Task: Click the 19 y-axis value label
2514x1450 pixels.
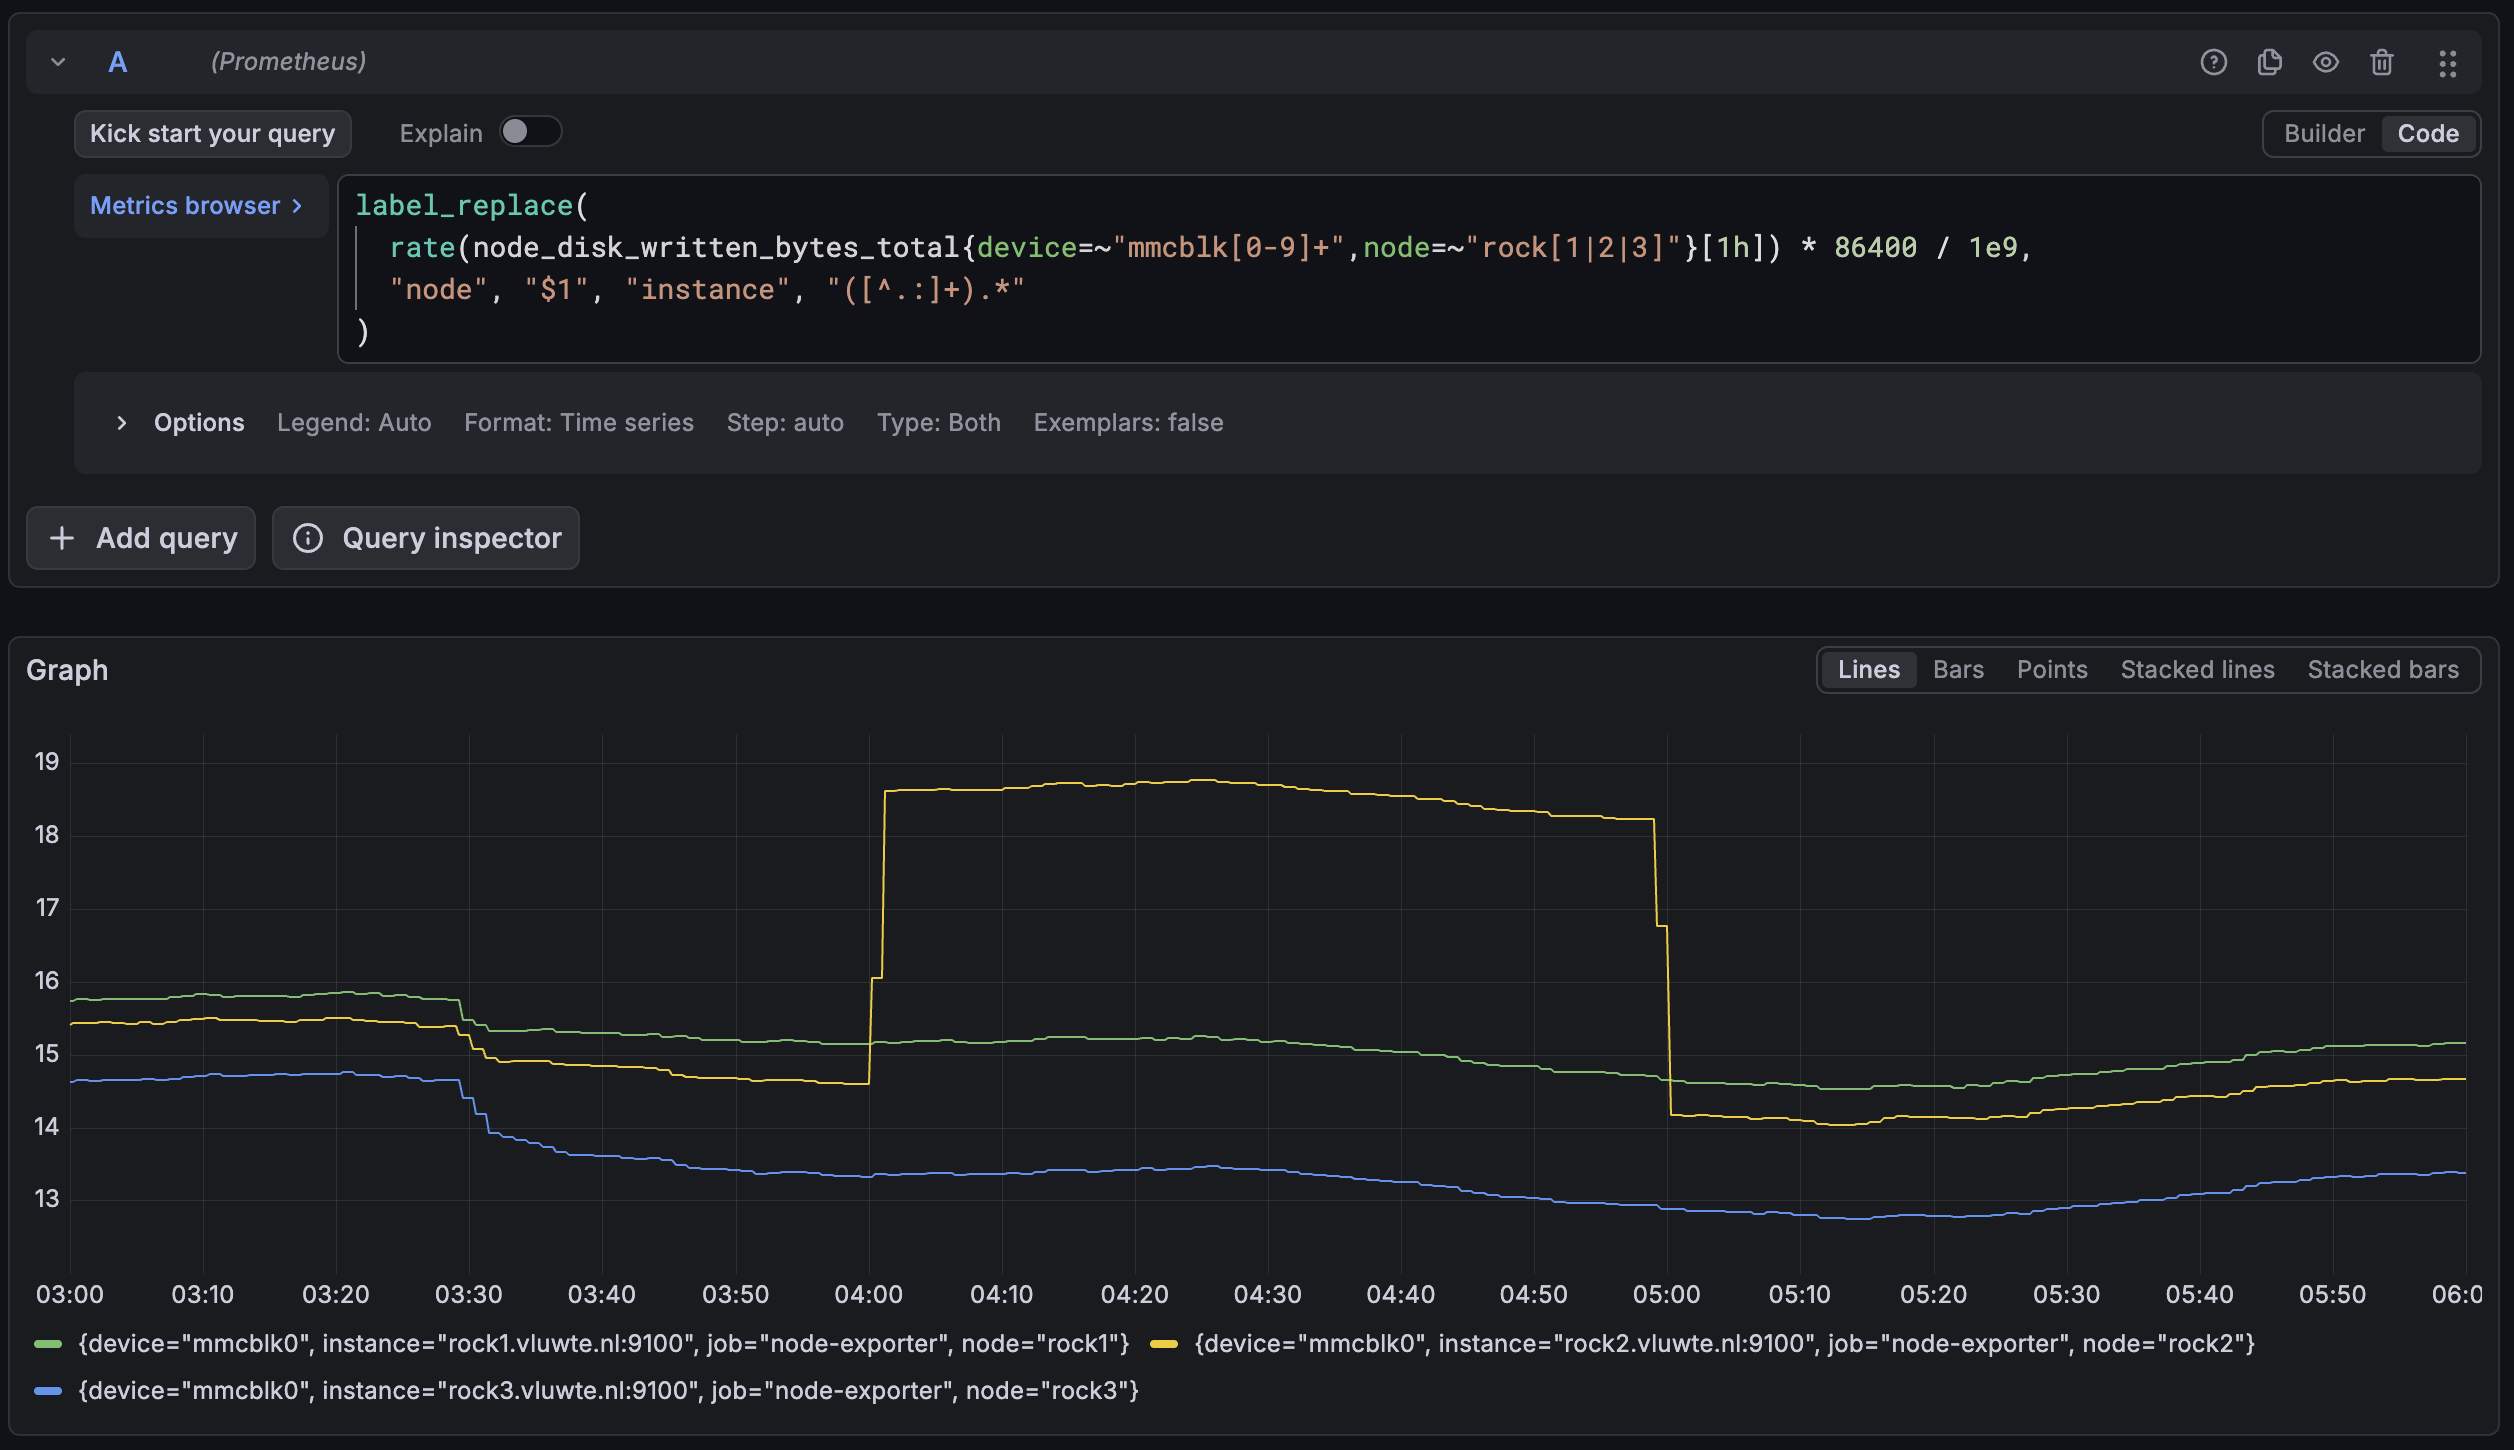Action: pos(47,762)
